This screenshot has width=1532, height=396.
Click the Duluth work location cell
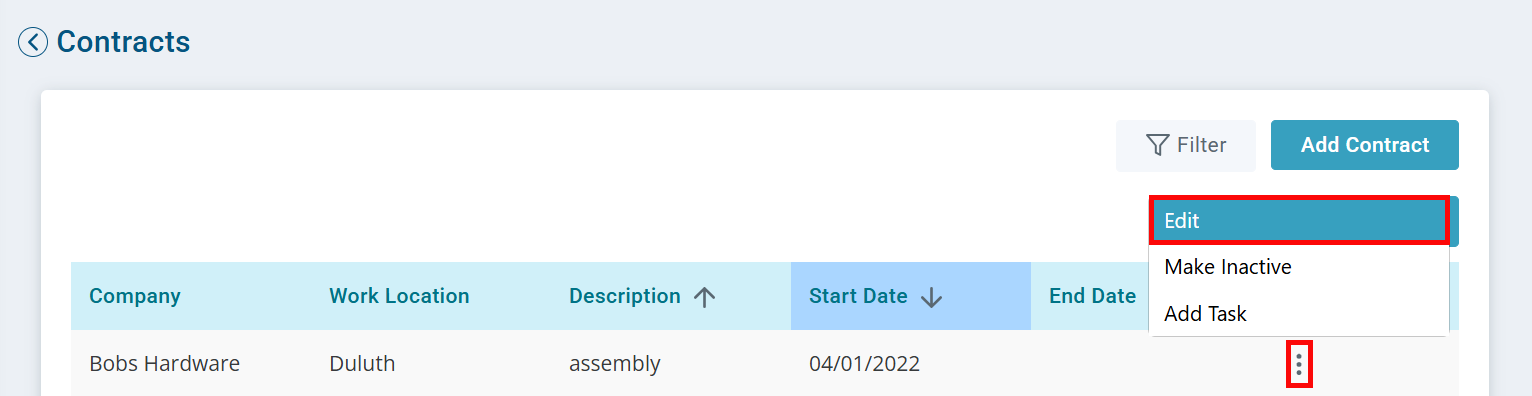point(362,364)
